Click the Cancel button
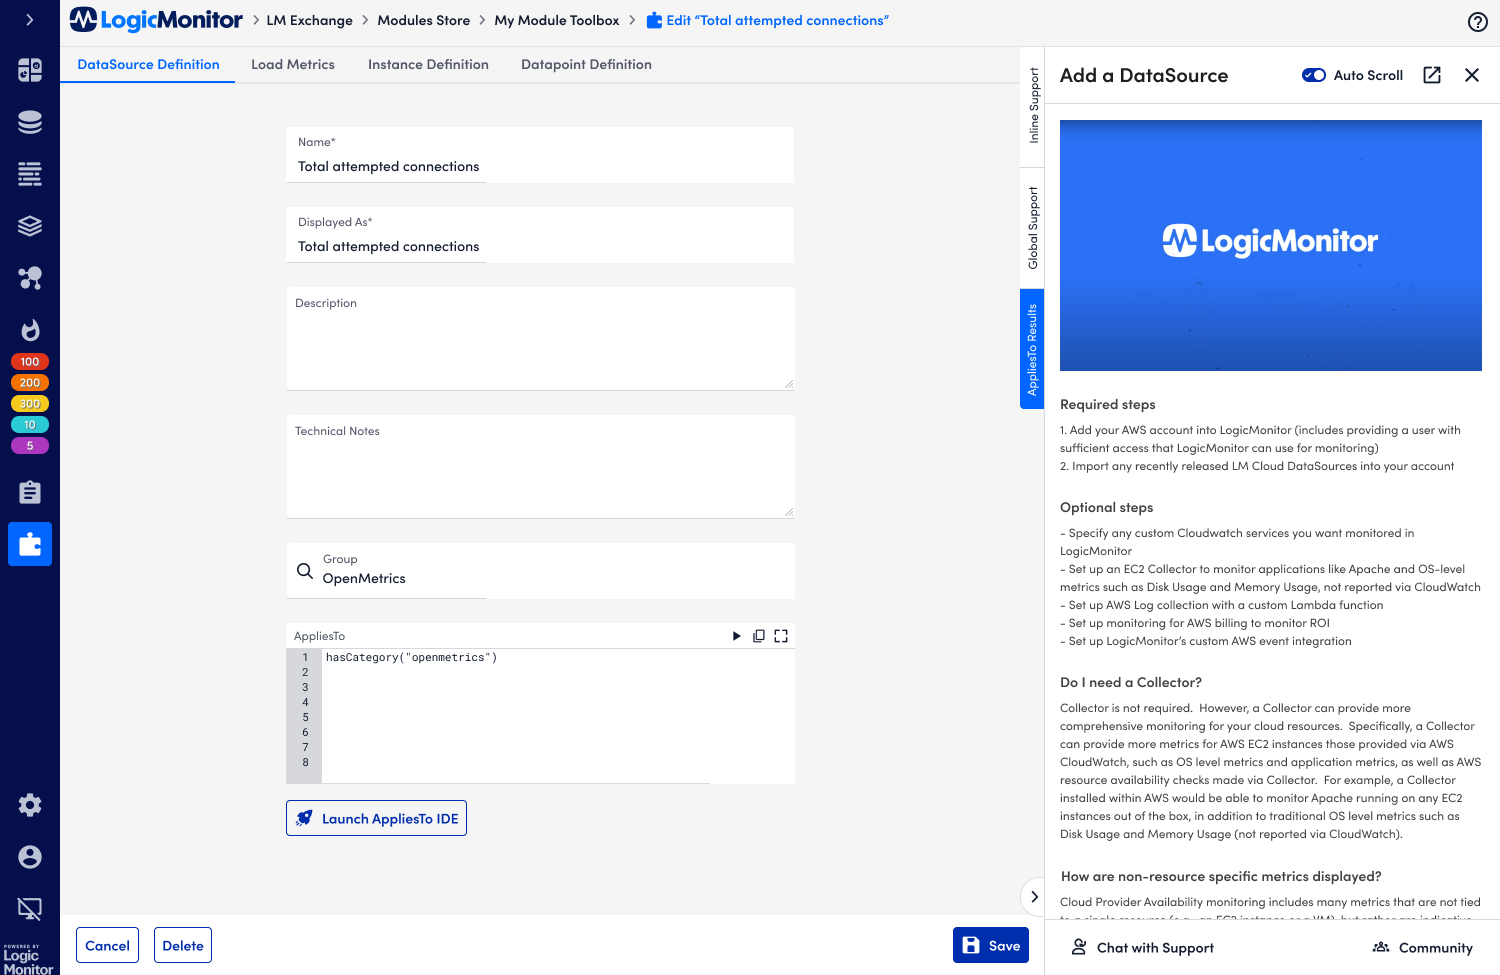 pos(107,946)
